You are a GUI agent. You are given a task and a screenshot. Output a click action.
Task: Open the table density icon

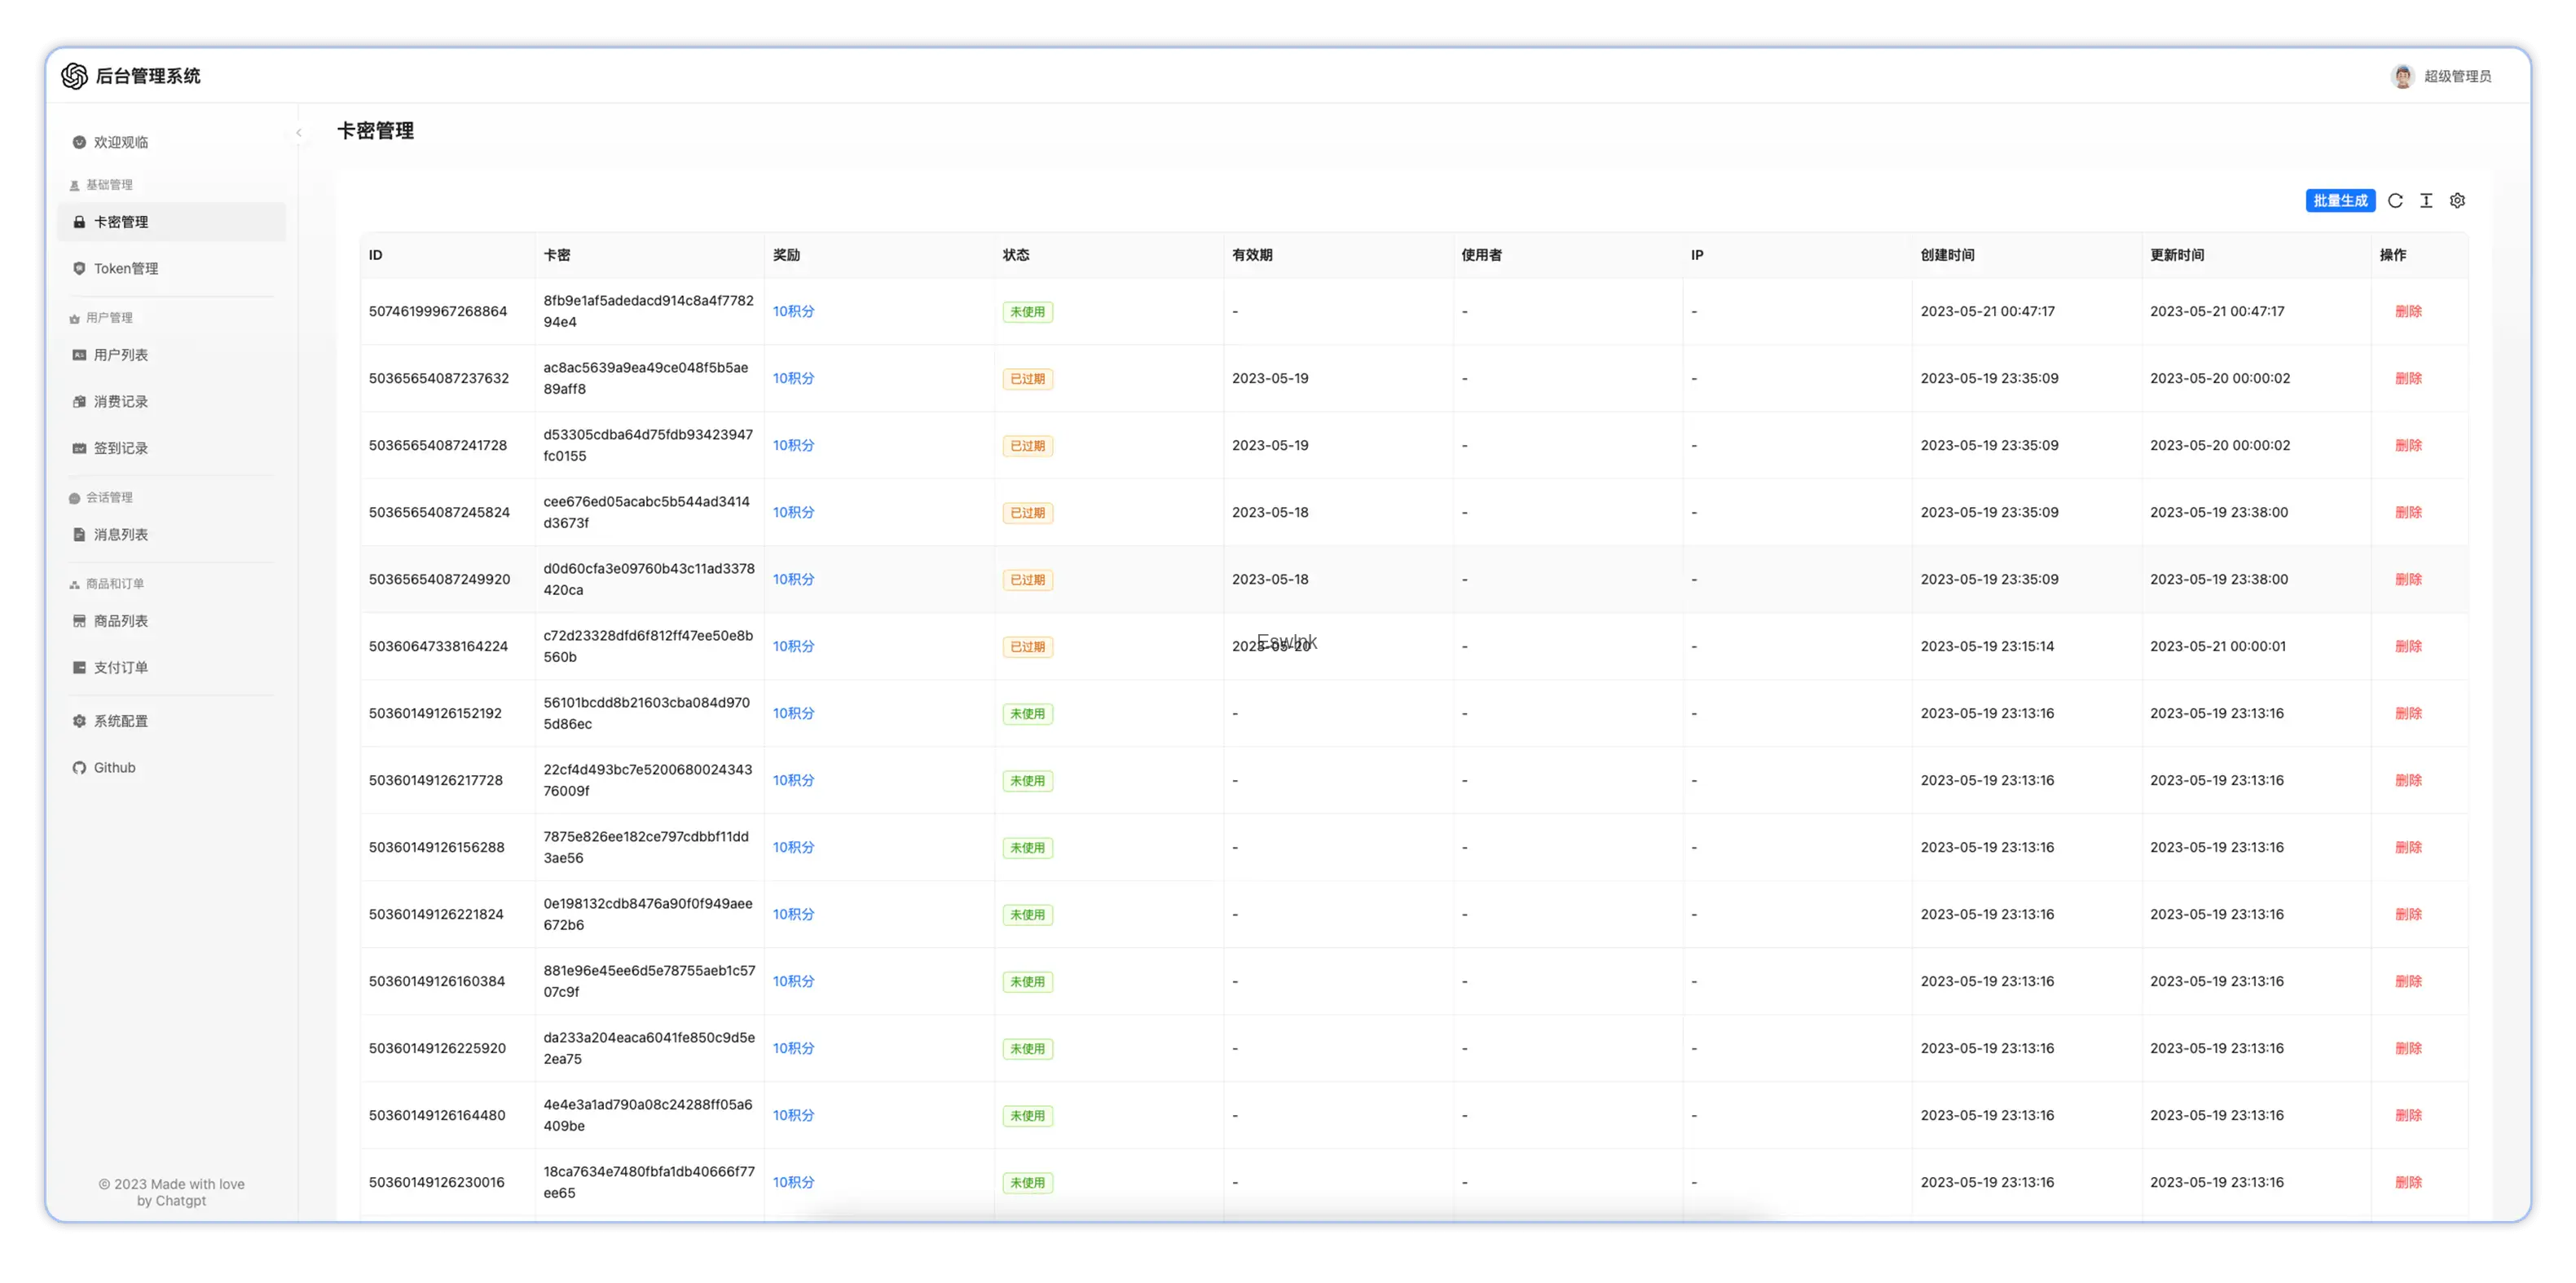click(2426, 201)
